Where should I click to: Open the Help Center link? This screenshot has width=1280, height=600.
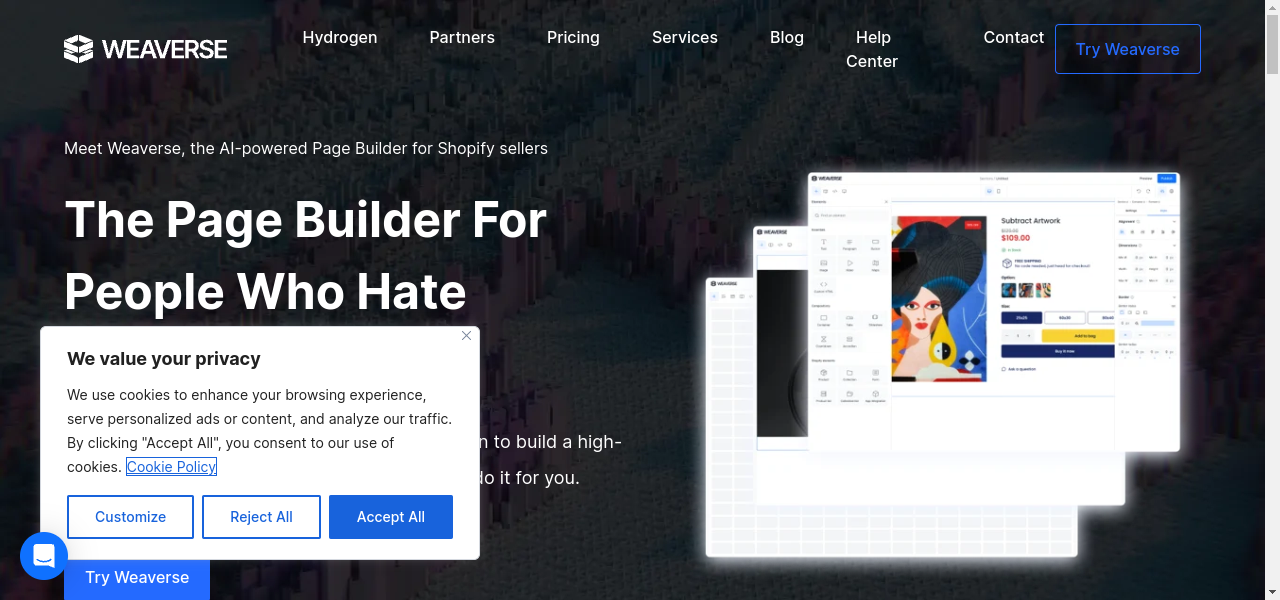click(x=872, y=49)
